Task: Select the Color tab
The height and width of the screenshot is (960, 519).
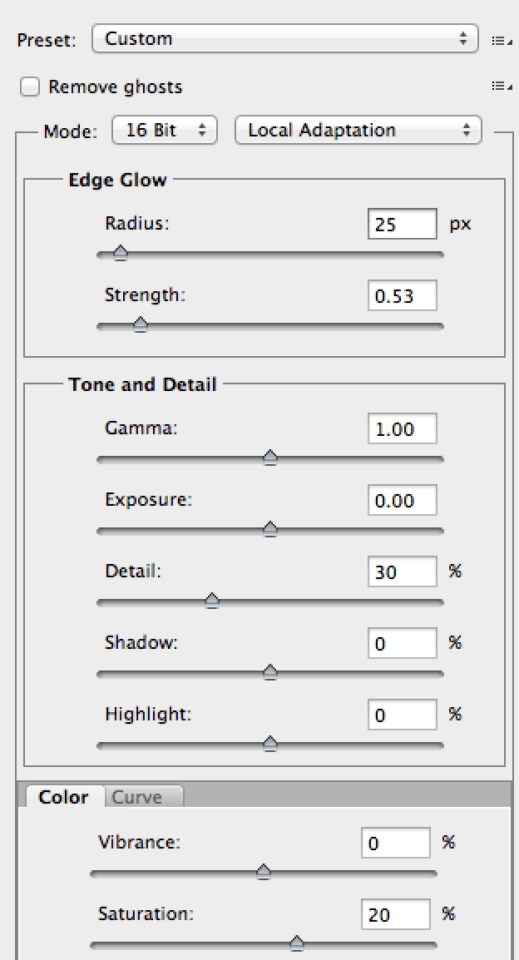Action: 65,797
